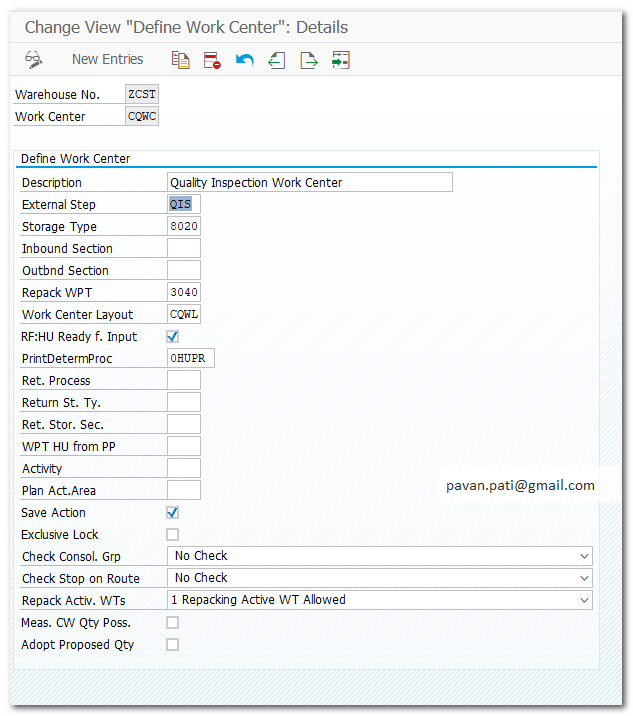Select the Storage Type field containing 8020
633x716 pixels.
(x=184, y=227)
